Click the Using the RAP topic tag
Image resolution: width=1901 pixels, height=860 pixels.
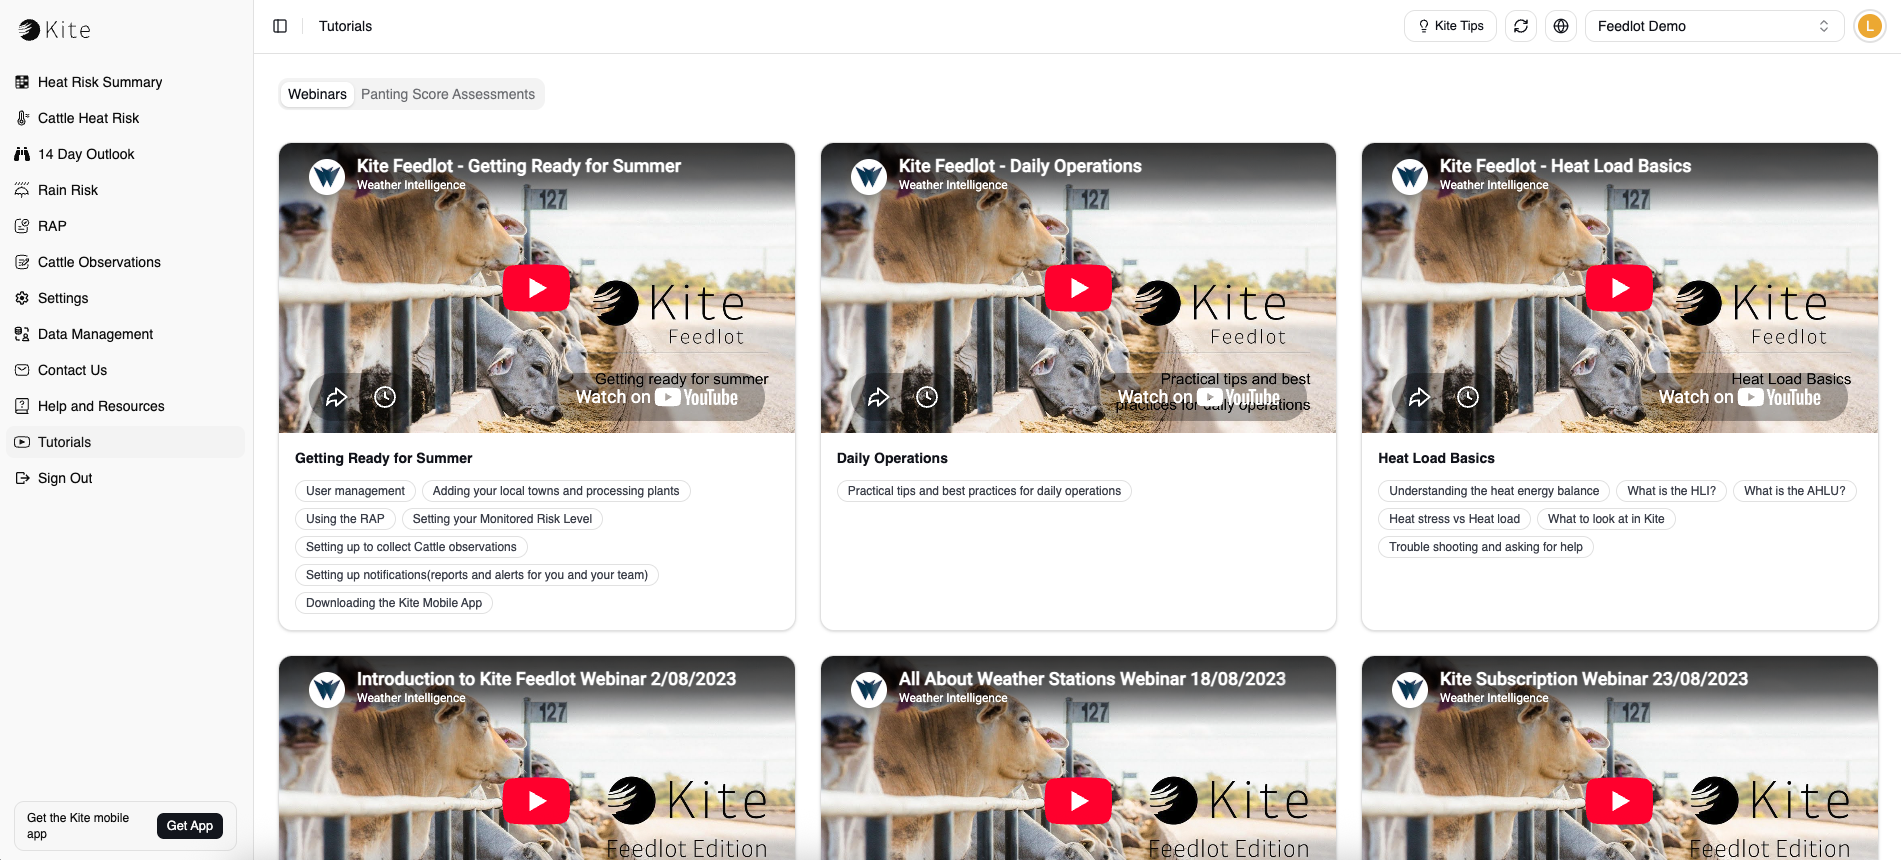[345, 519]
